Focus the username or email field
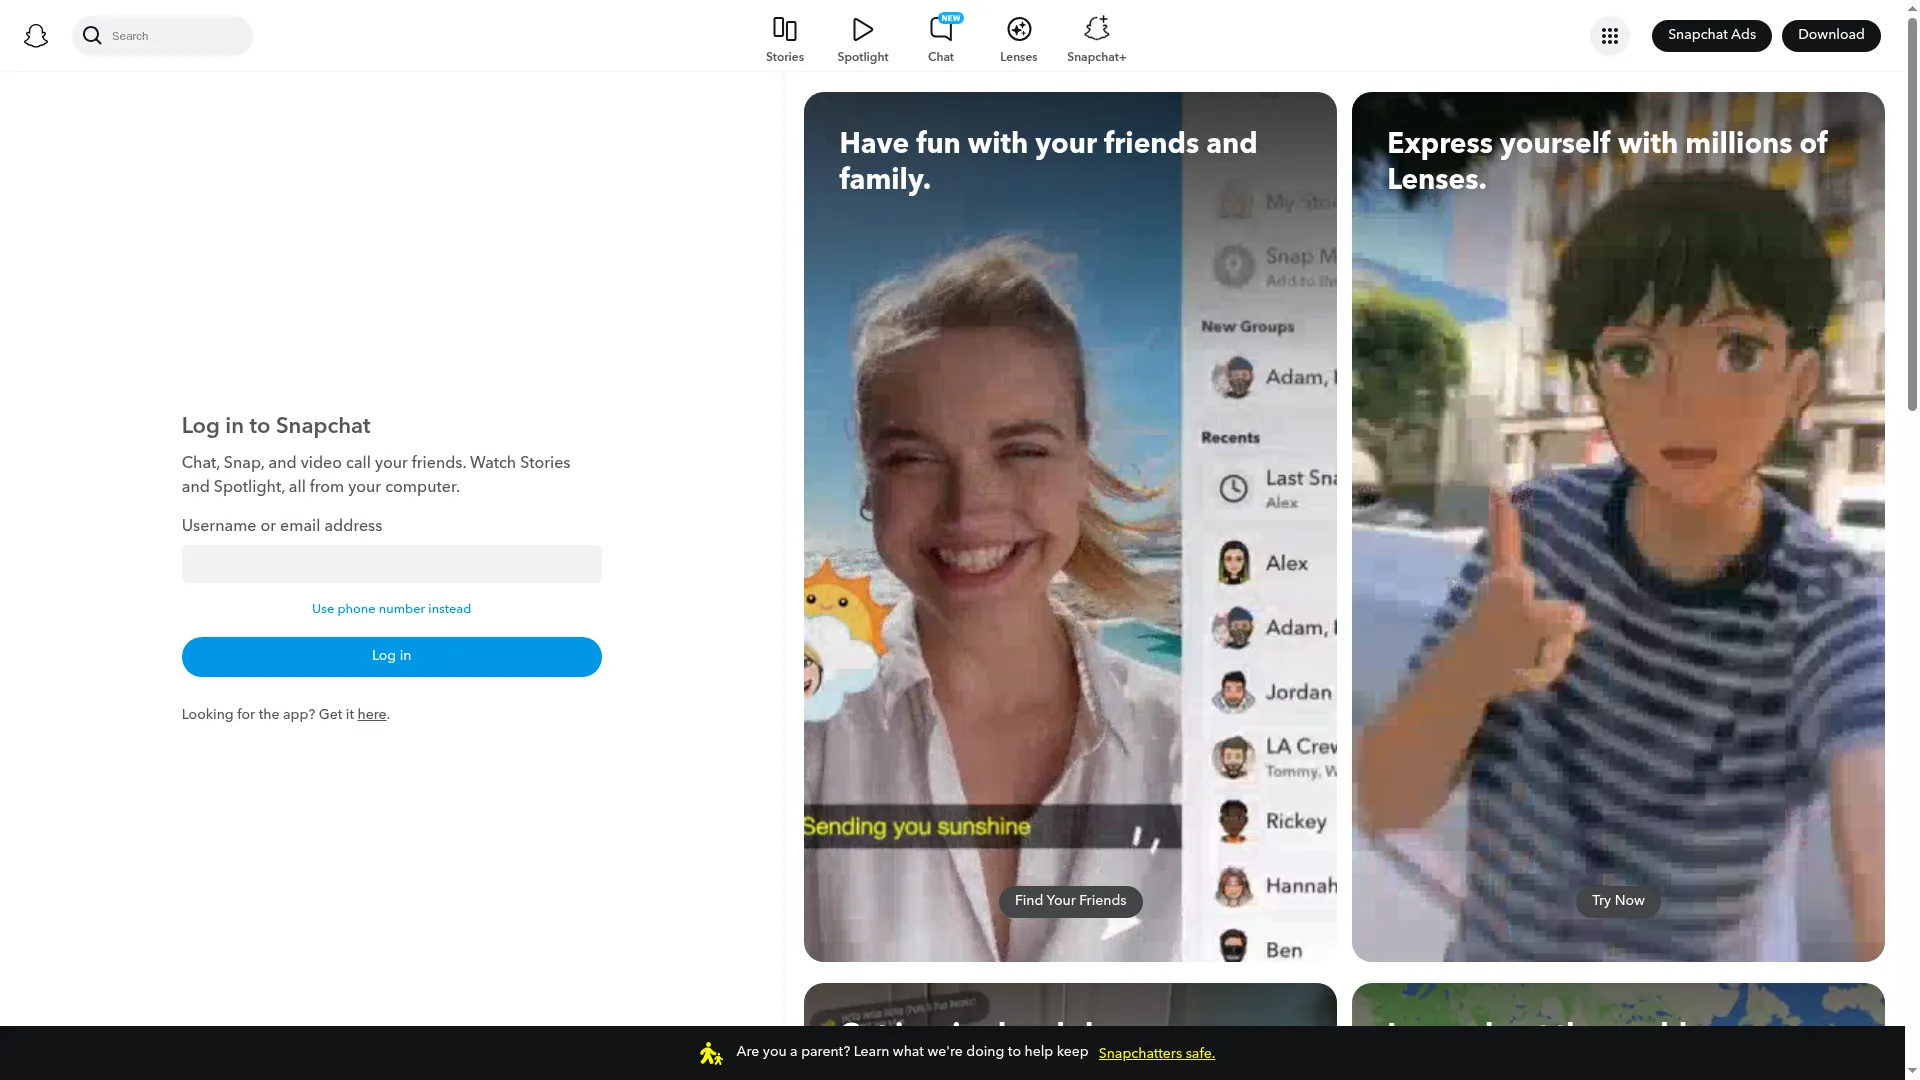The image size is (1920, 1080). point(392,564)
